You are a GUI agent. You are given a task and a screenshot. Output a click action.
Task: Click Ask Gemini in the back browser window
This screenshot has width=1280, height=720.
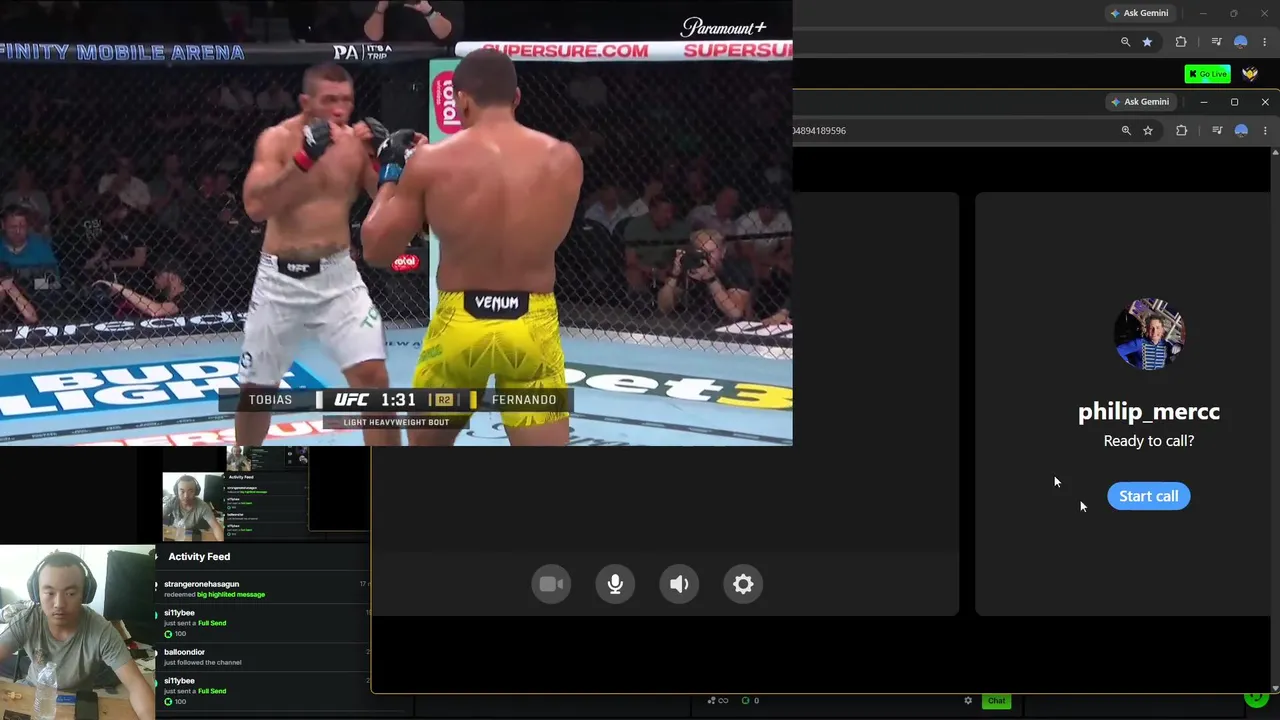[1139, 13]
